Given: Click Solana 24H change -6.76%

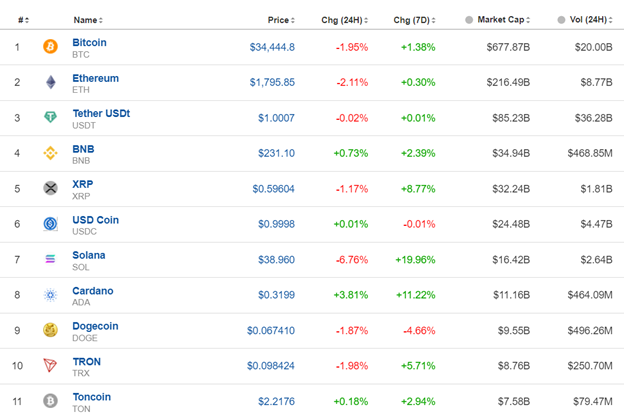Looking at the screenshot, I should 352,260.
